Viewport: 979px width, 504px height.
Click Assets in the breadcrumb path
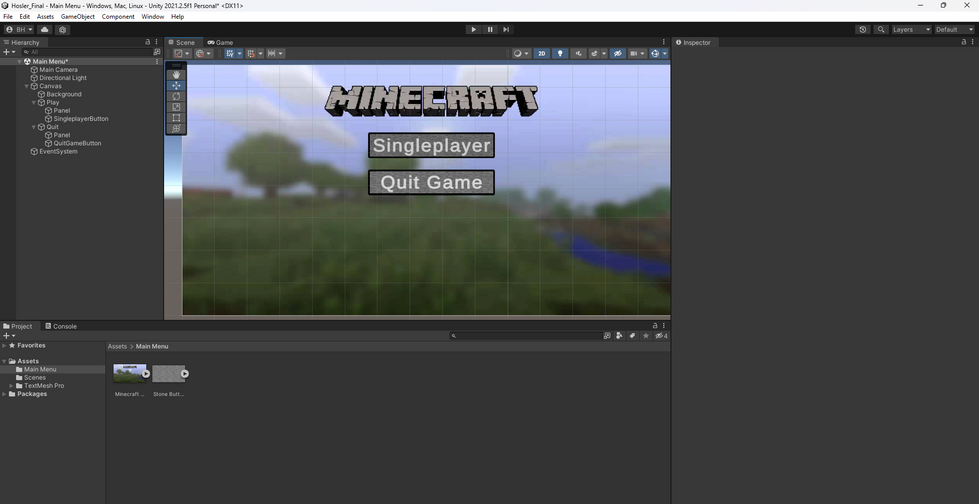117,346
